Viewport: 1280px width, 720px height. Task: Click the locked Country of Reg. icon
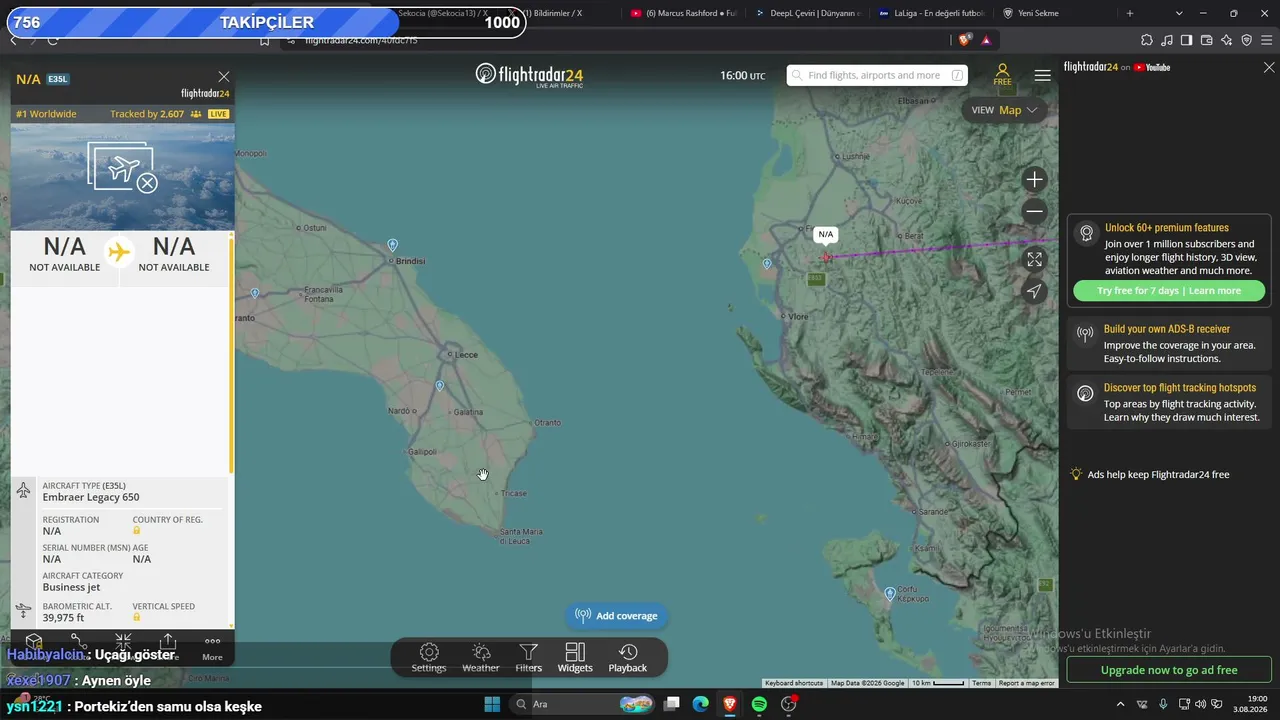tap(137, 530)
